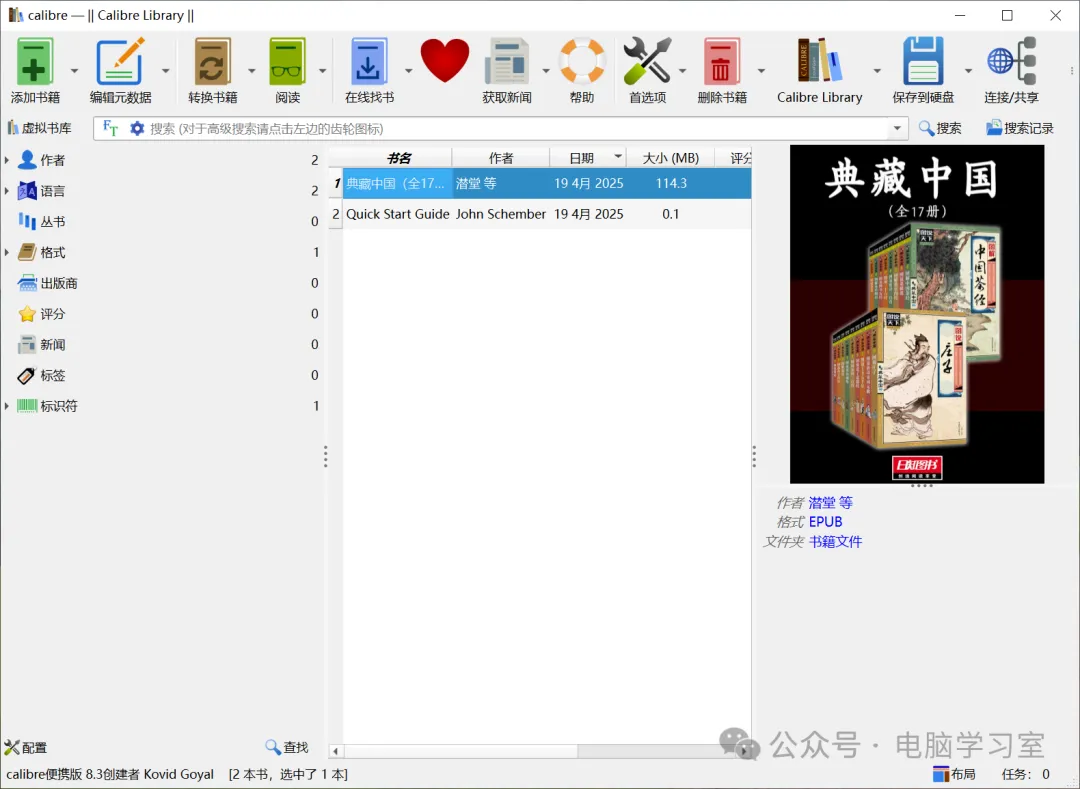Viewport: 1080px width, 789px height.
Task: Open Save to disk dropdown arrow
Action: click(968, 70)
